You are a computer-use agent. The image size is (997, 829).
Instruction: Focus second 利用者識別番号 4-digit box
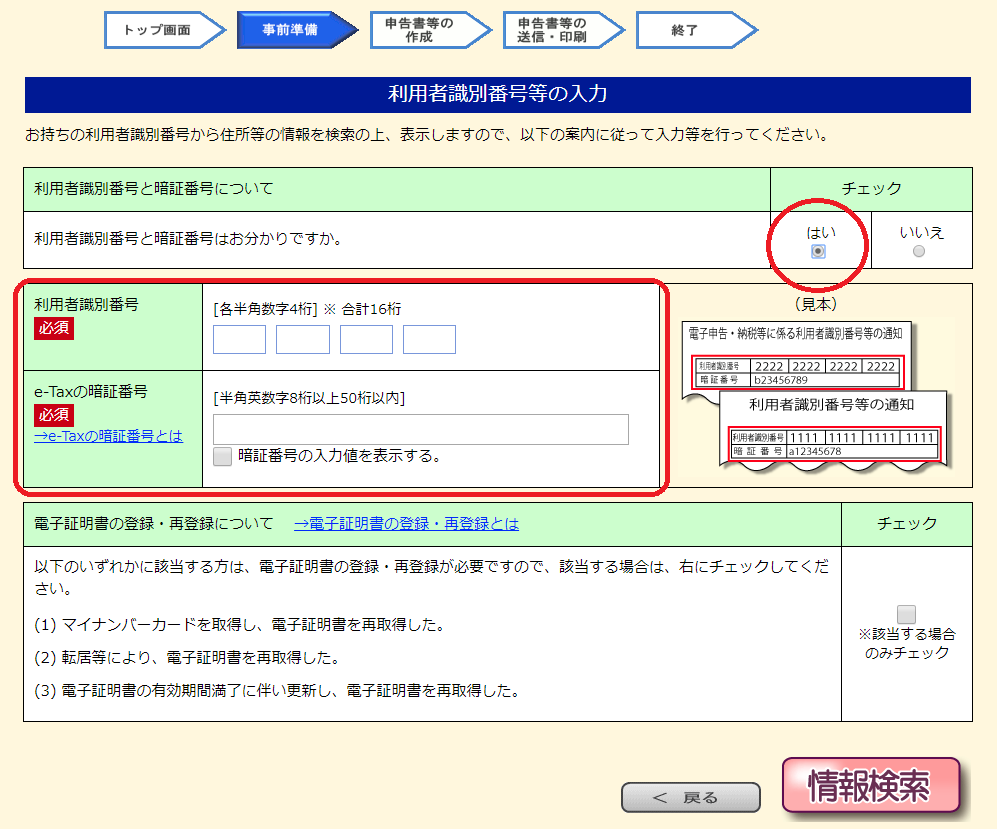(303, 339)
